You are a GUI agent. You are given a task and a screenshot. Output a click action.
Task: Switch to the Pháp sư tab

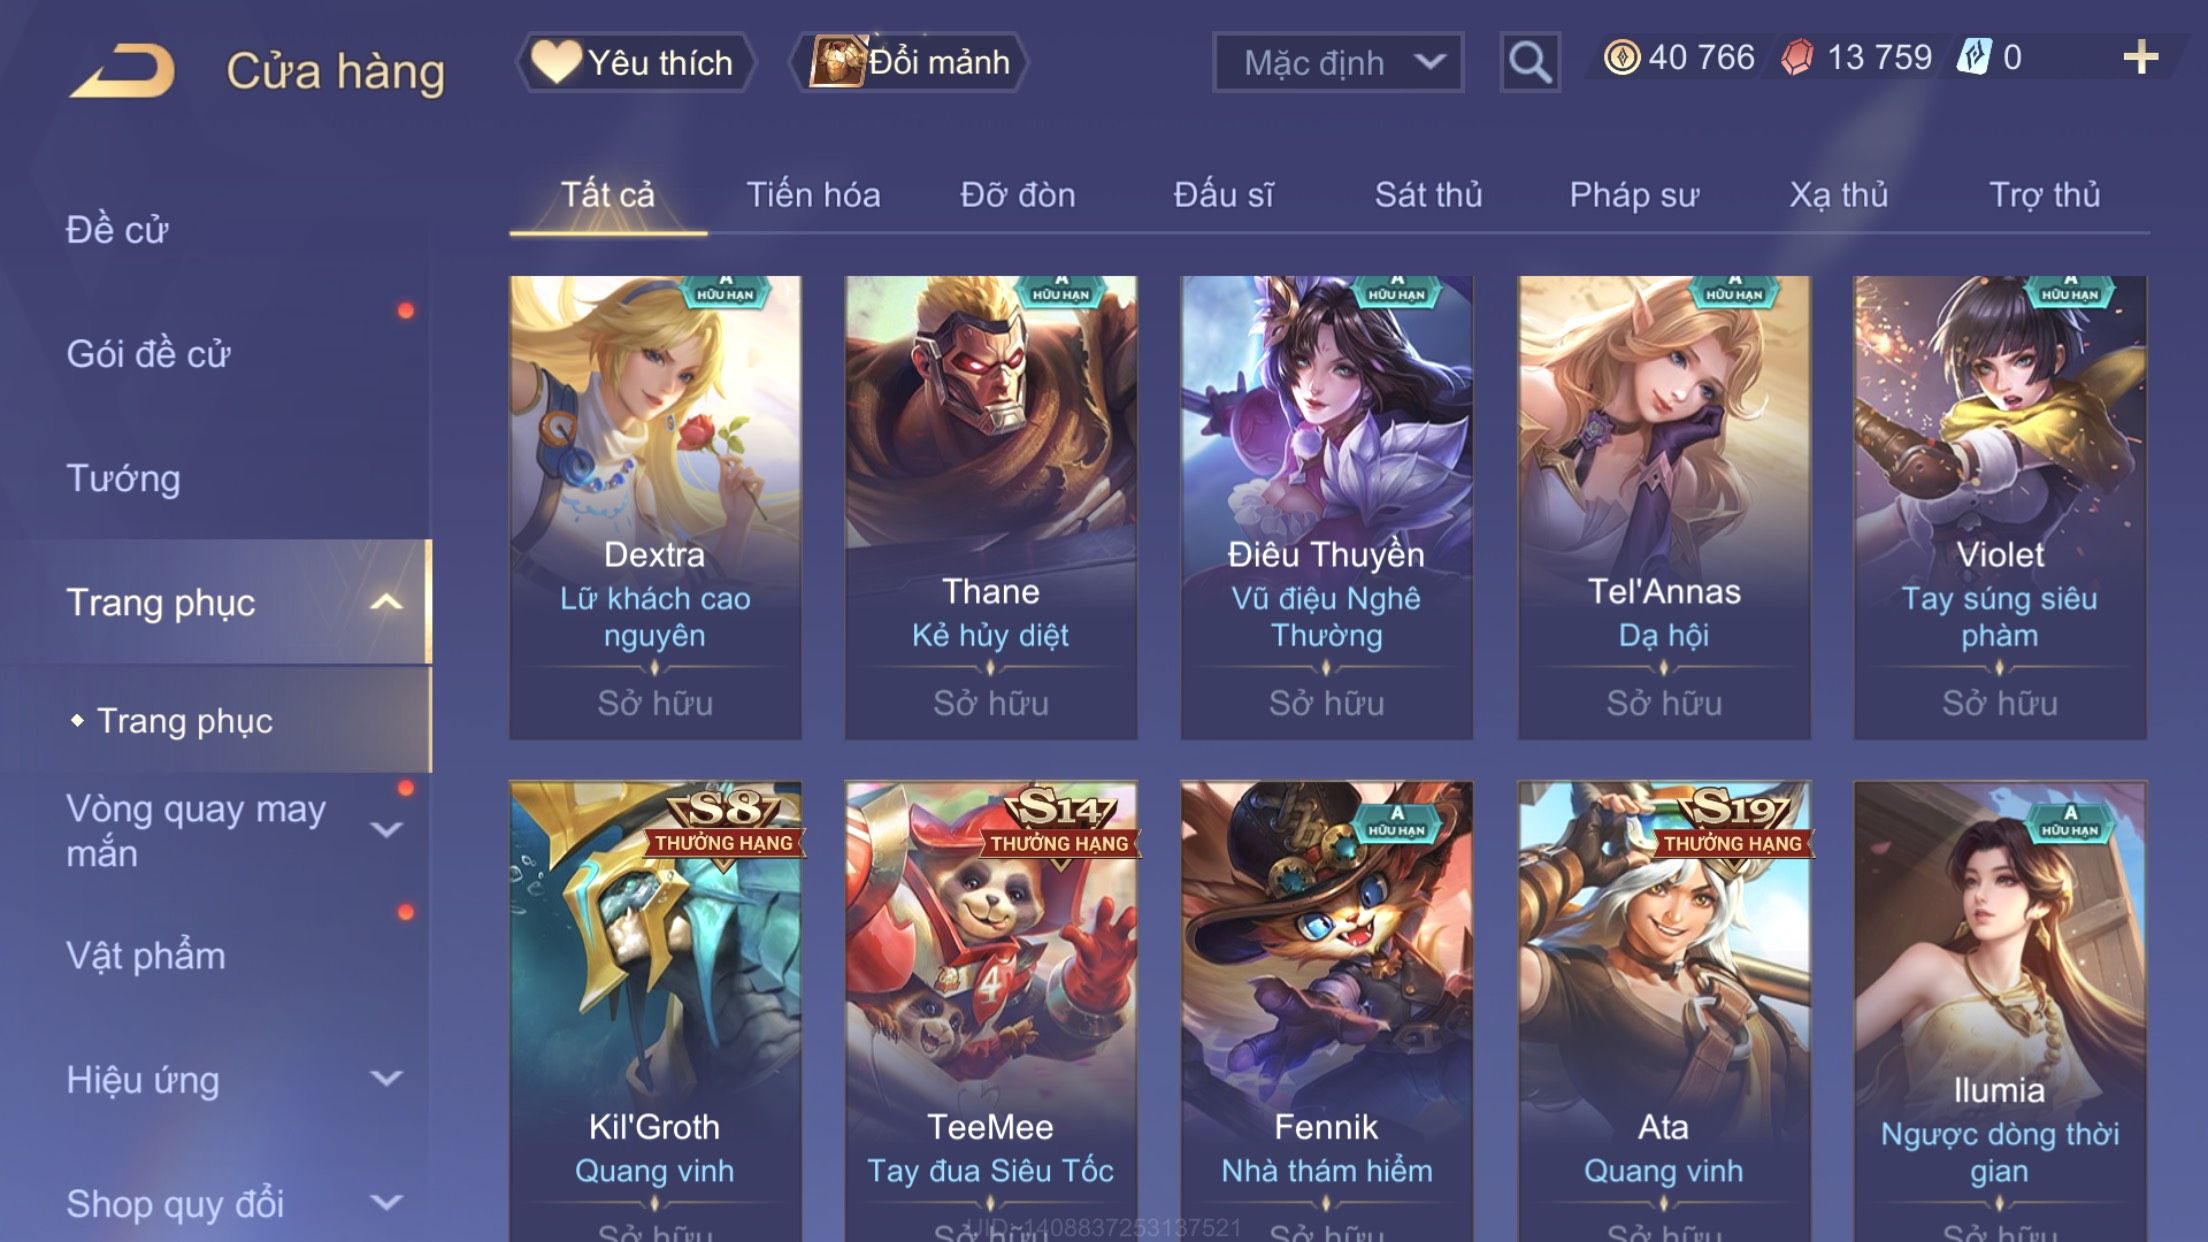point(1634,195)
